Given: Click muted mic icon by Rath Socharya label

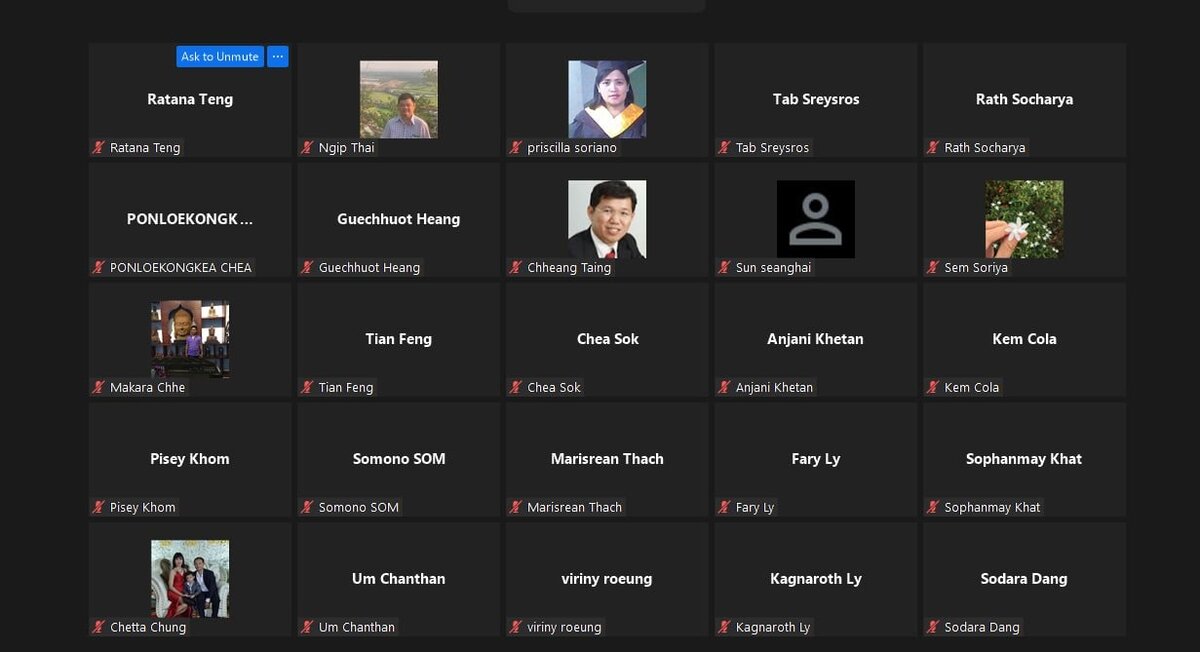Looking at the screenshot, I should point(934,148).
